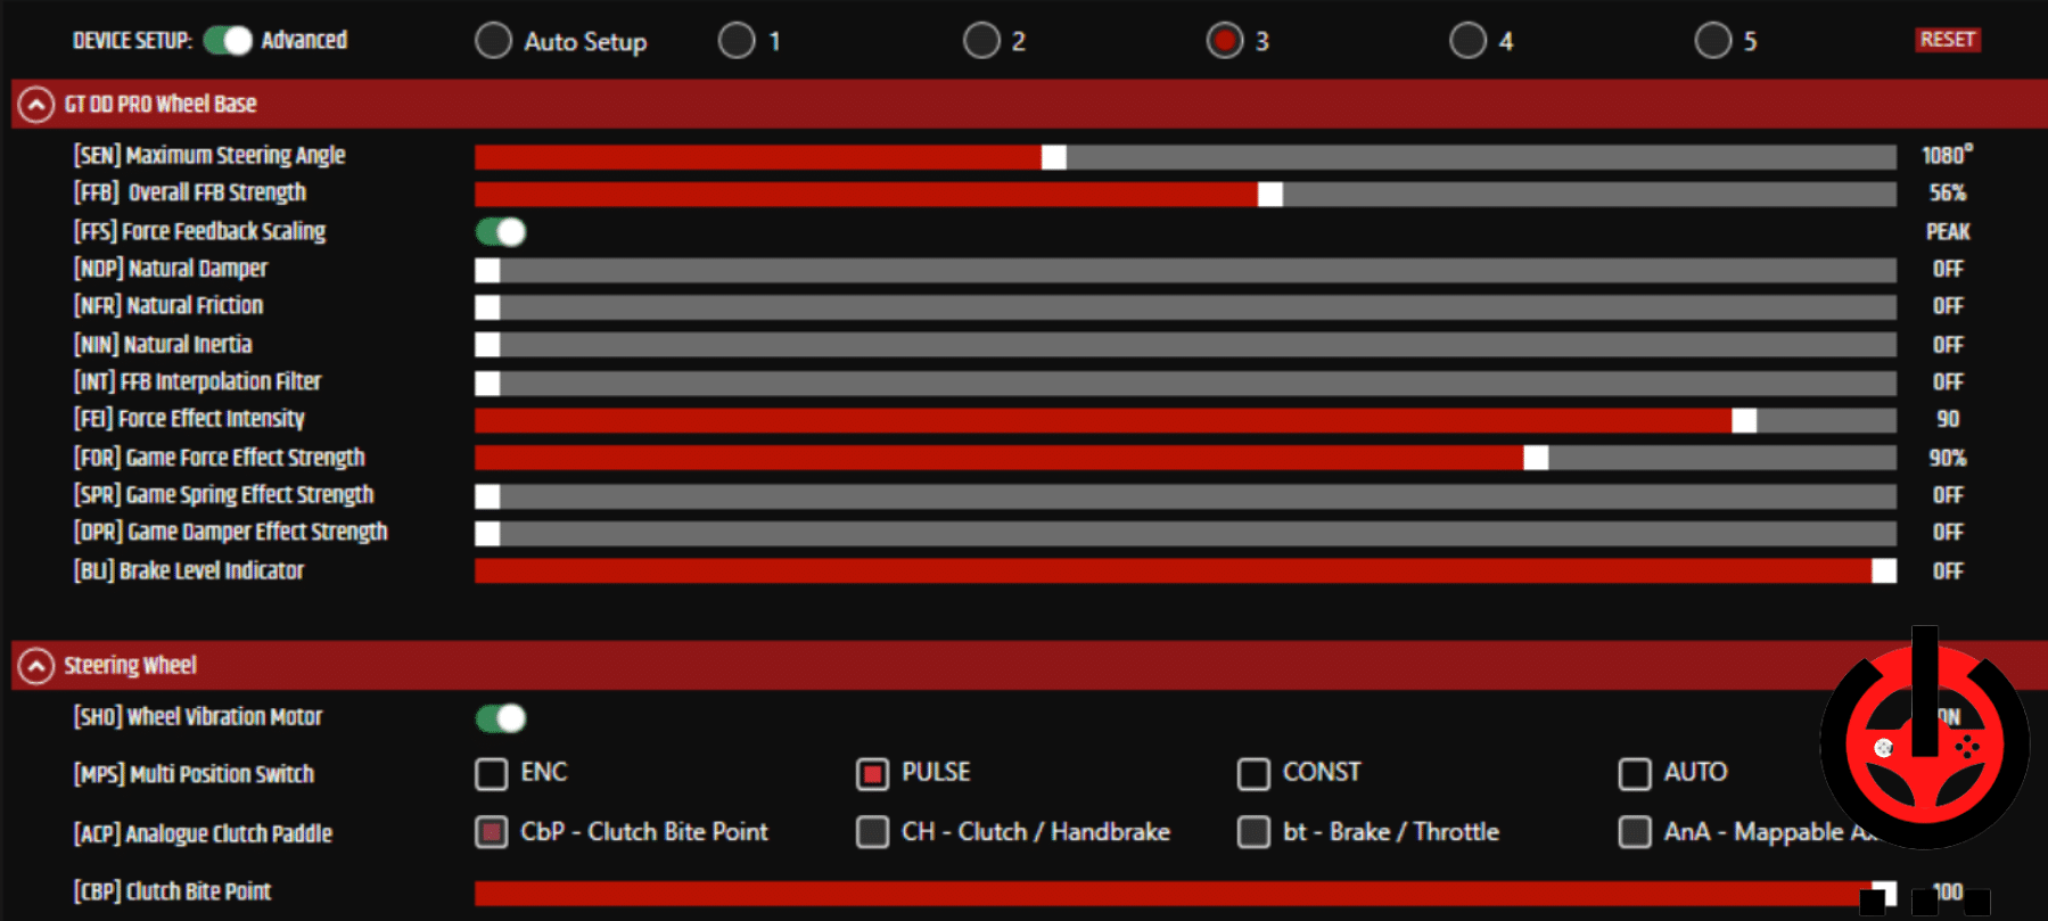Viewport: 2048px width, 921px height.
Task: Click the Maximum Steering Angle slider
Action: coord(1053,157)
